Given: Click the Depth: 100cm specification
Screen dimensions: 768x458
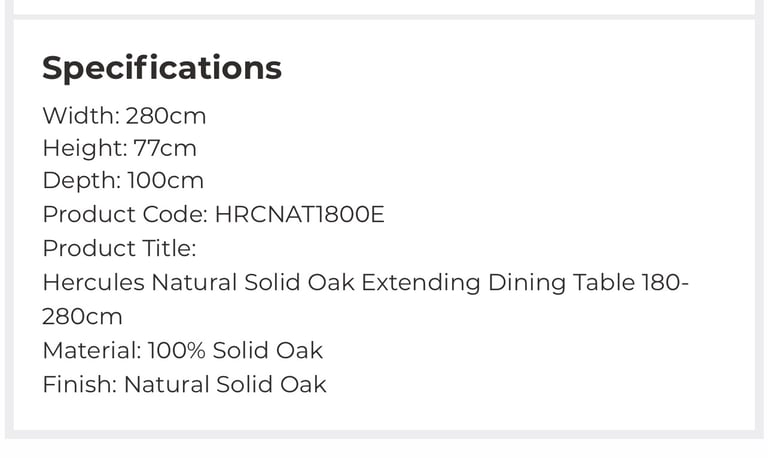Looking at the screenshot, I should point(123,181).
